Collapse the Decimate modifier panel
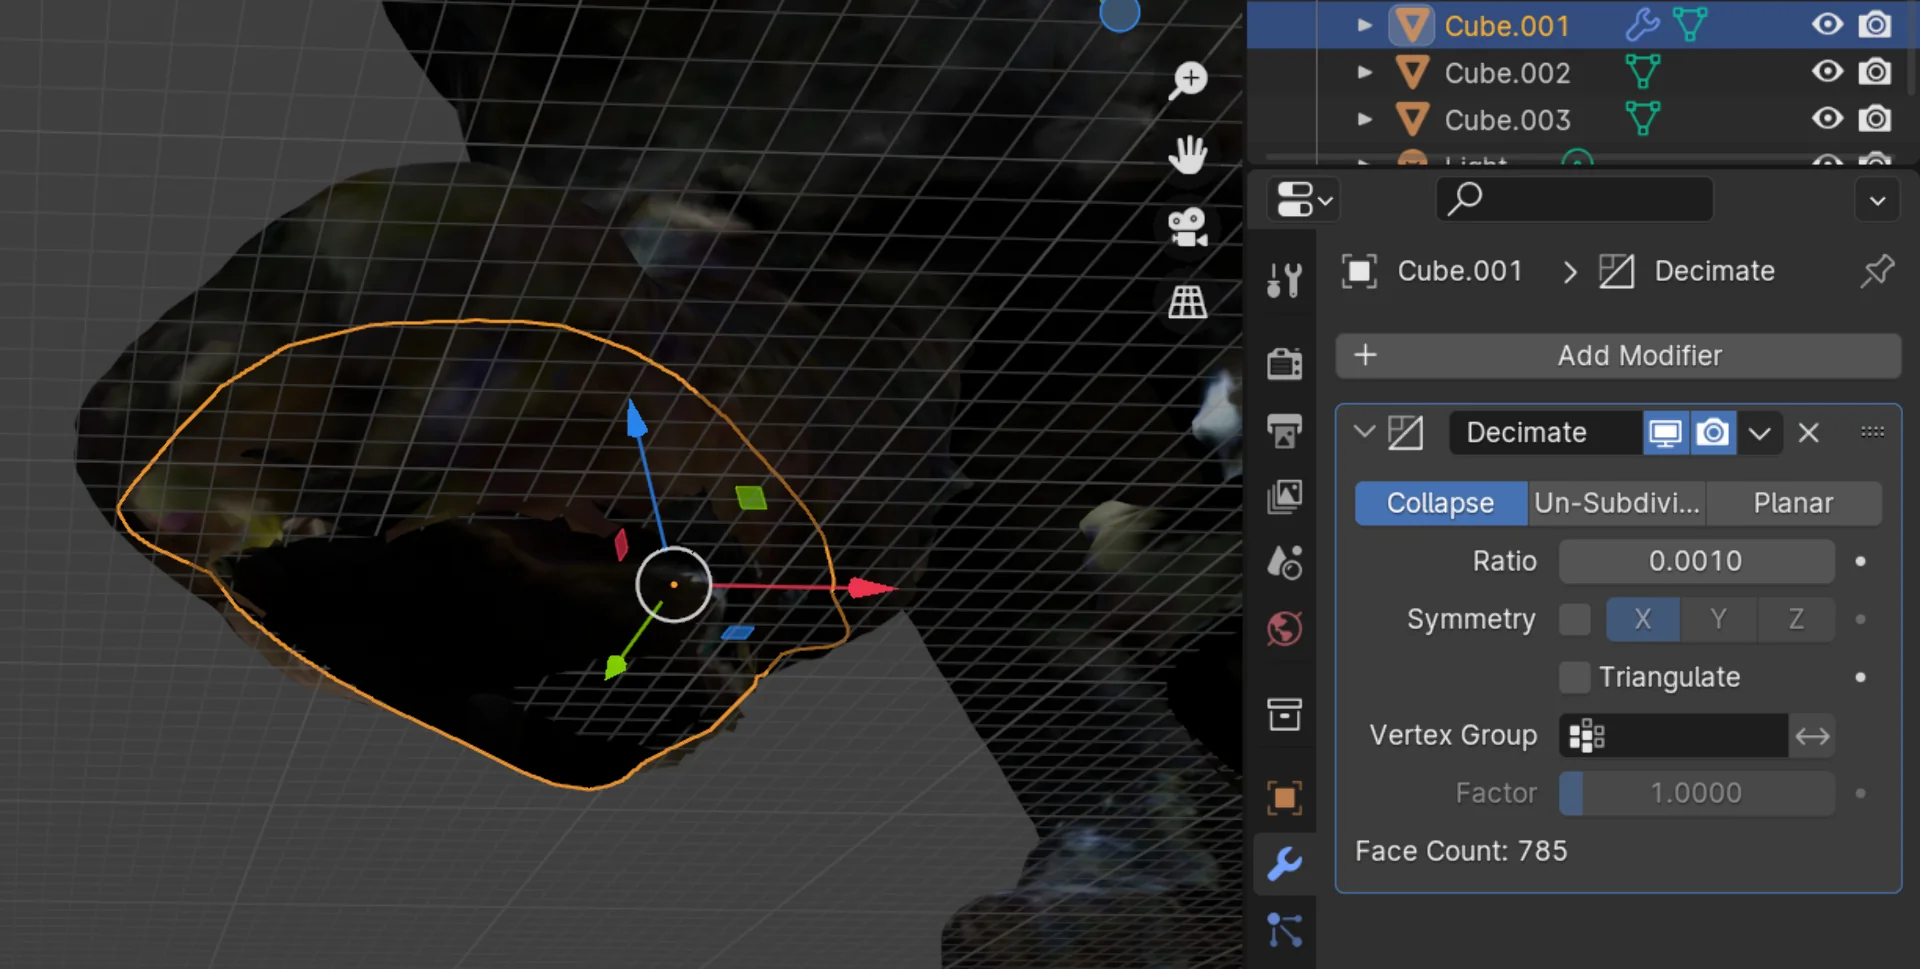 coord(1364,433)
